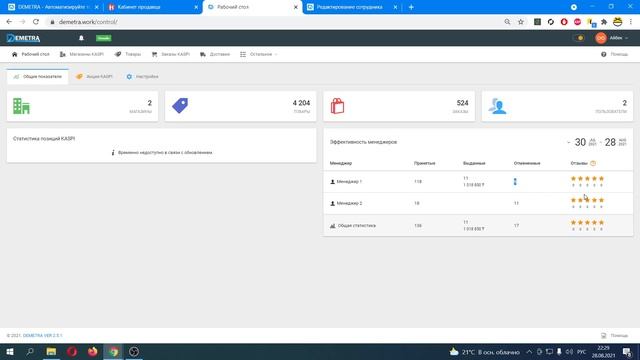Viewport: 640px width, 360px height.
Task: Open the weather widget in the taskbar
Action: coord(484,352)
